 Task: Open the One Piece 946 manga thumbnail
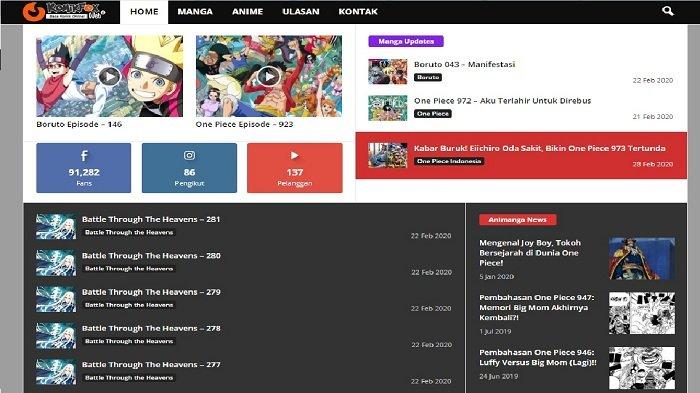pyautogui.click(x=642, y=368)
